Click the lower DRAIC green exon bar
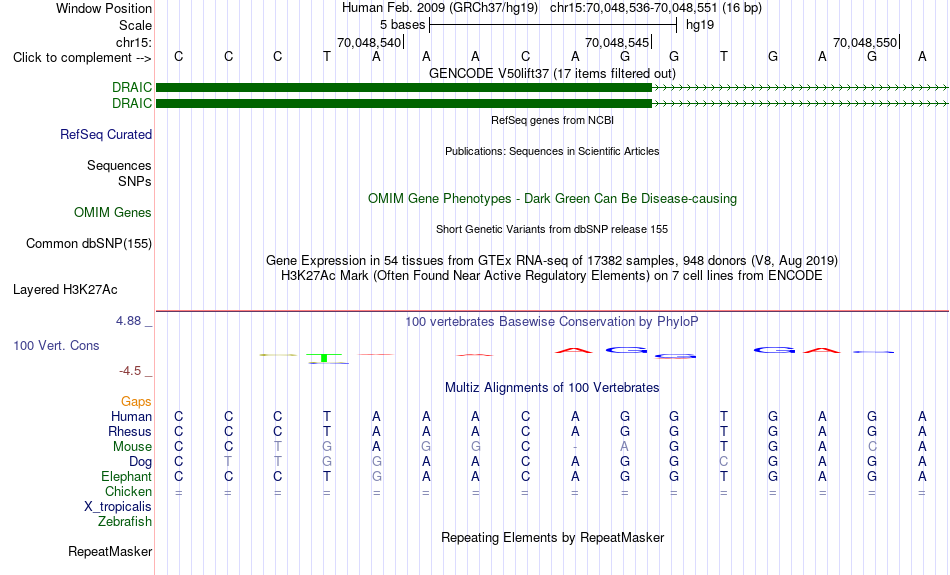Viewport: 950px width, 575px height. tap(404, 104)
